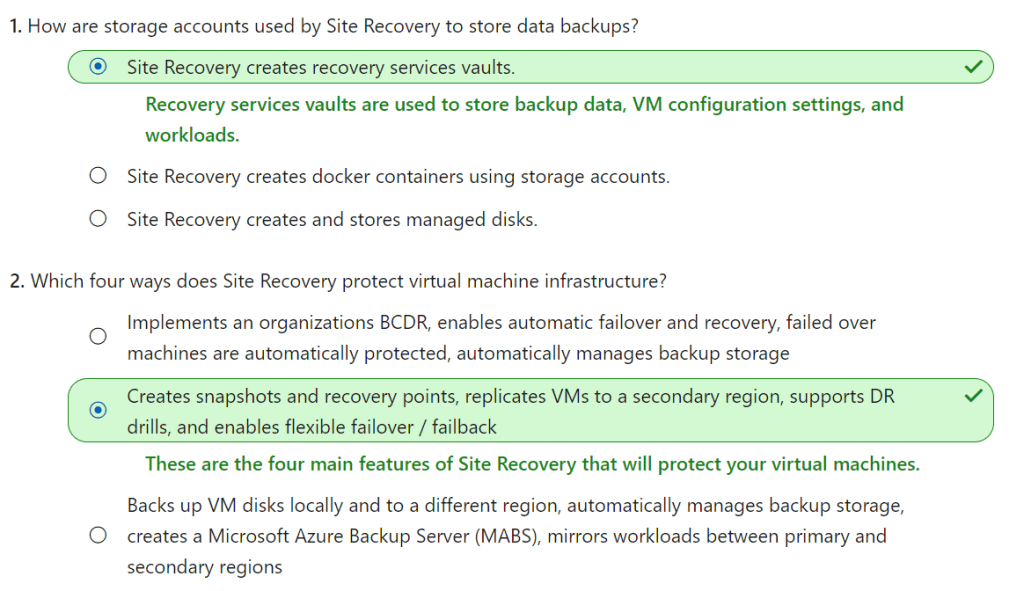Click the "Site Recovery creates recovery services vaults" label

tap(320, 67)
